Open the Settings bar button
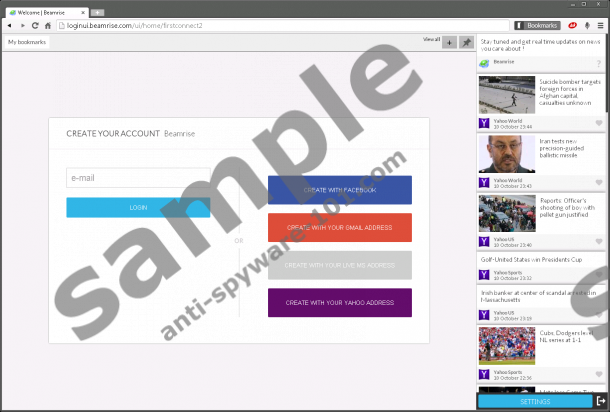610x412 pixels. pyautogui.click(x=535, y=401)
